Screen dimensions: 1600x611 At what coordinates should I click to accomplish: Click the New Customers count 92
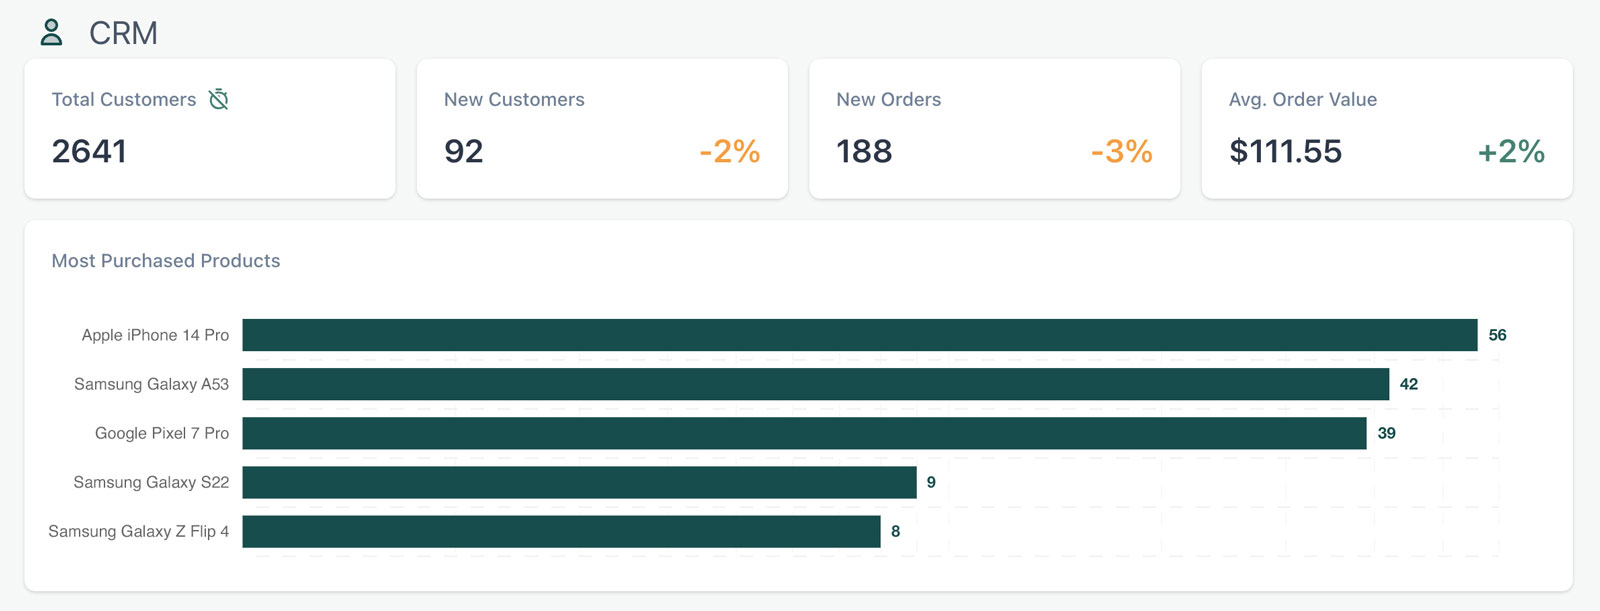464,151
